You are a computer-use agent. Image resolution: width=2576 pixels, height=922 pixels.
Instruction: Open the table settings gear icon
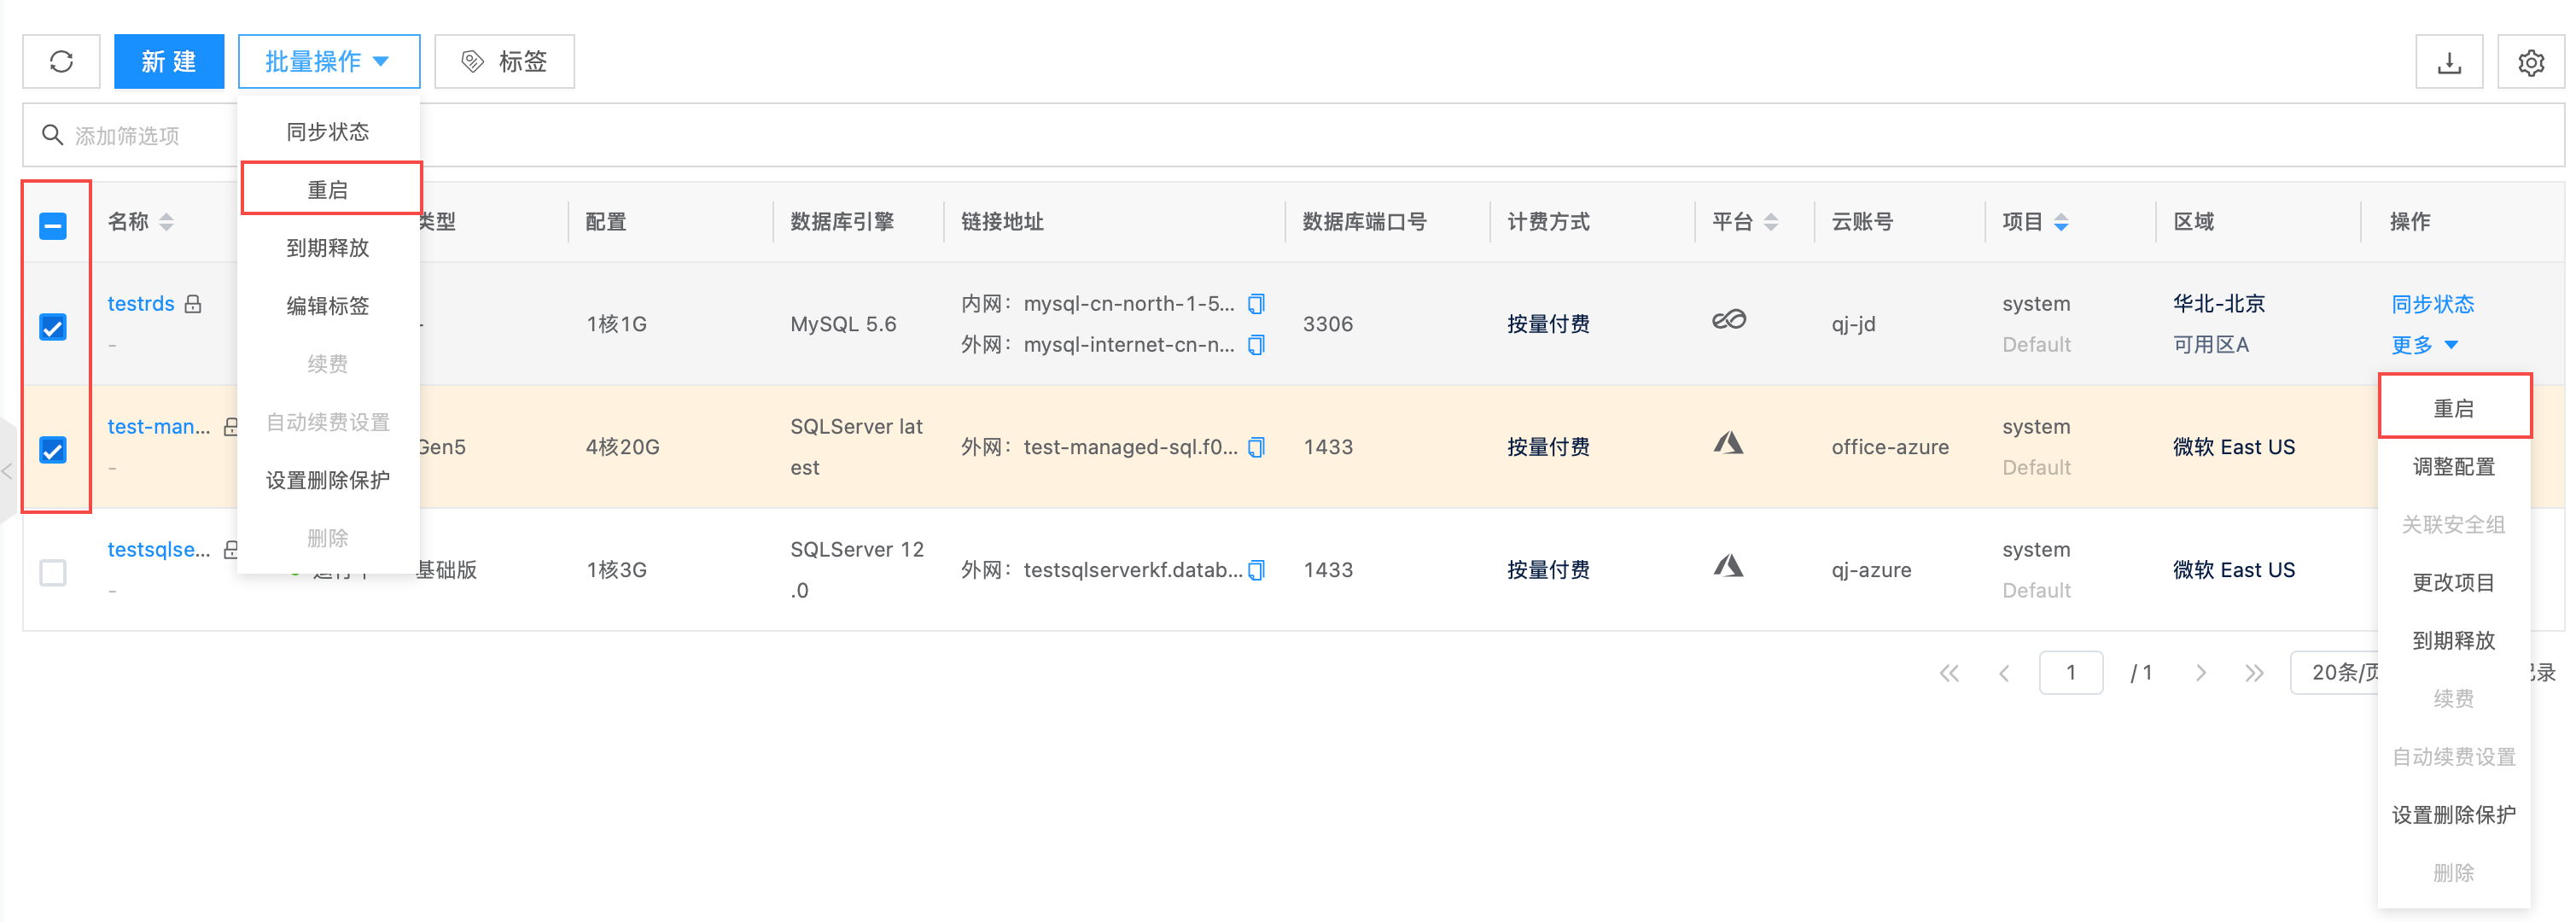[x=2530, y=63]
